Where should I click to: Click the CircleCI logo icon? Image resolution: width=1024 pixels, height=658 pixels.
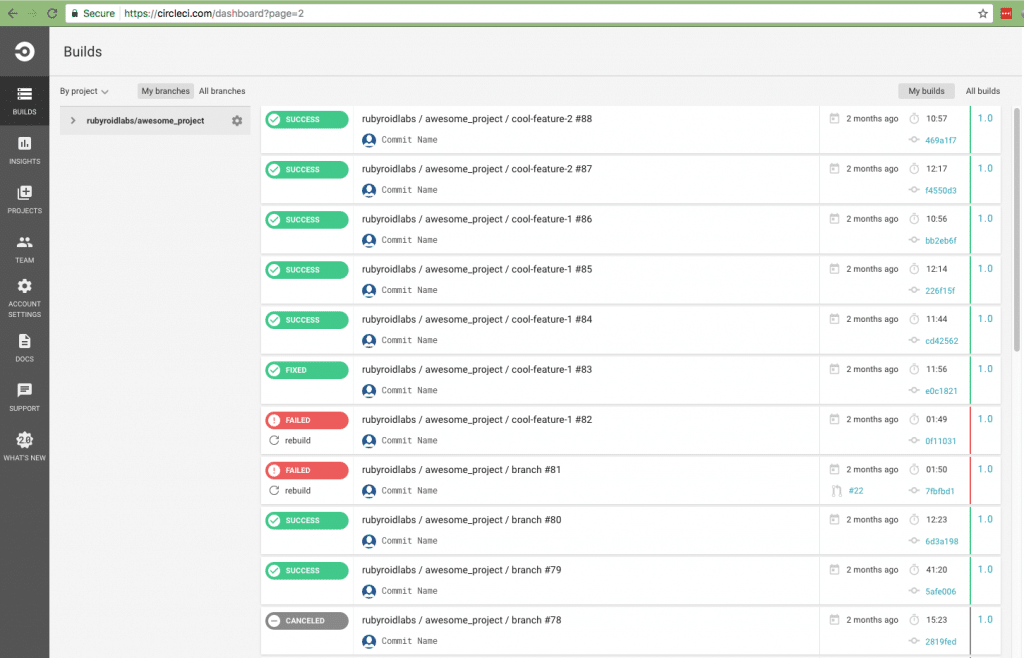[x=24, y=52]
